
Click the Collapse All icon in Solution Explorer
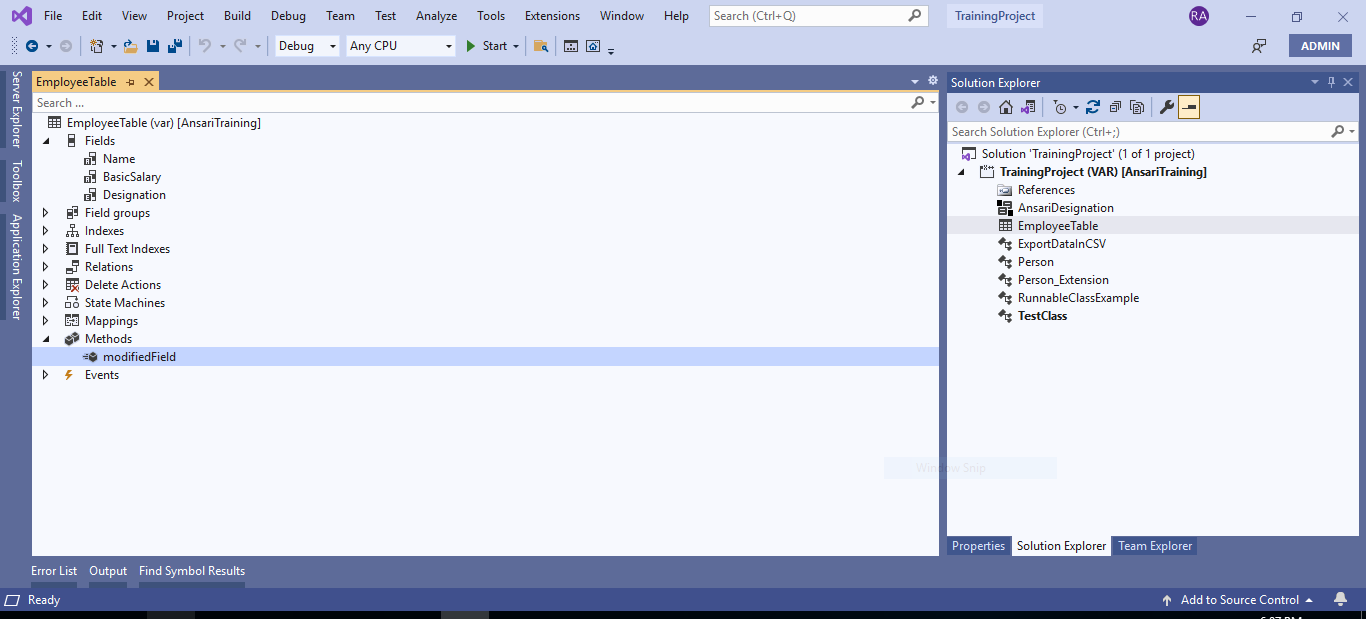[x=1115, y=107]
